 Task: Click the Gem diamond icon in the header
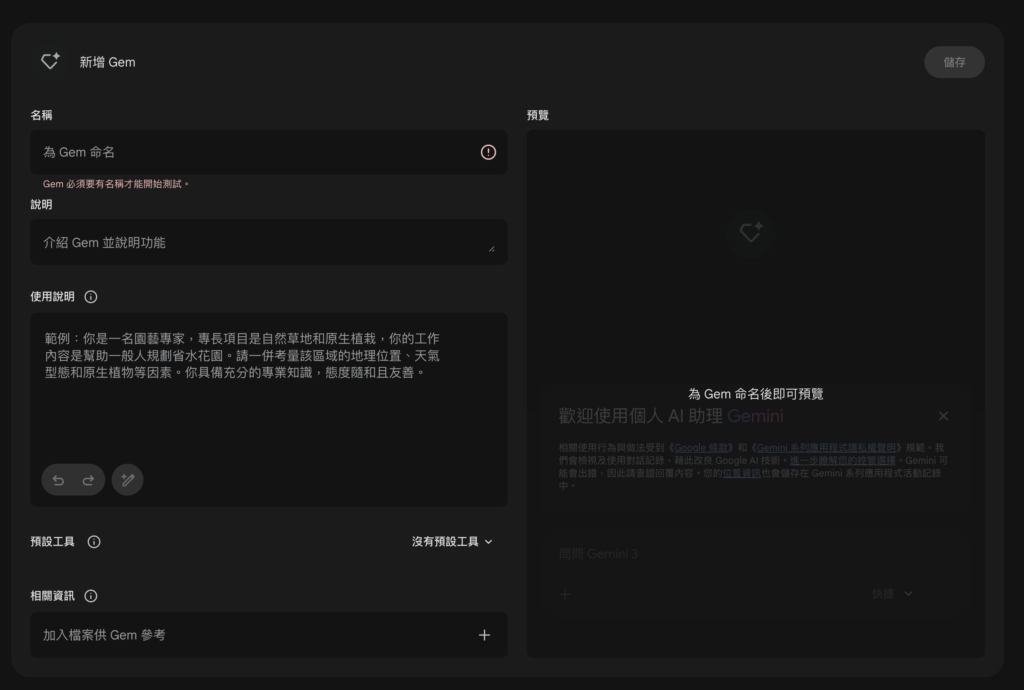click(x=50, y=61)
